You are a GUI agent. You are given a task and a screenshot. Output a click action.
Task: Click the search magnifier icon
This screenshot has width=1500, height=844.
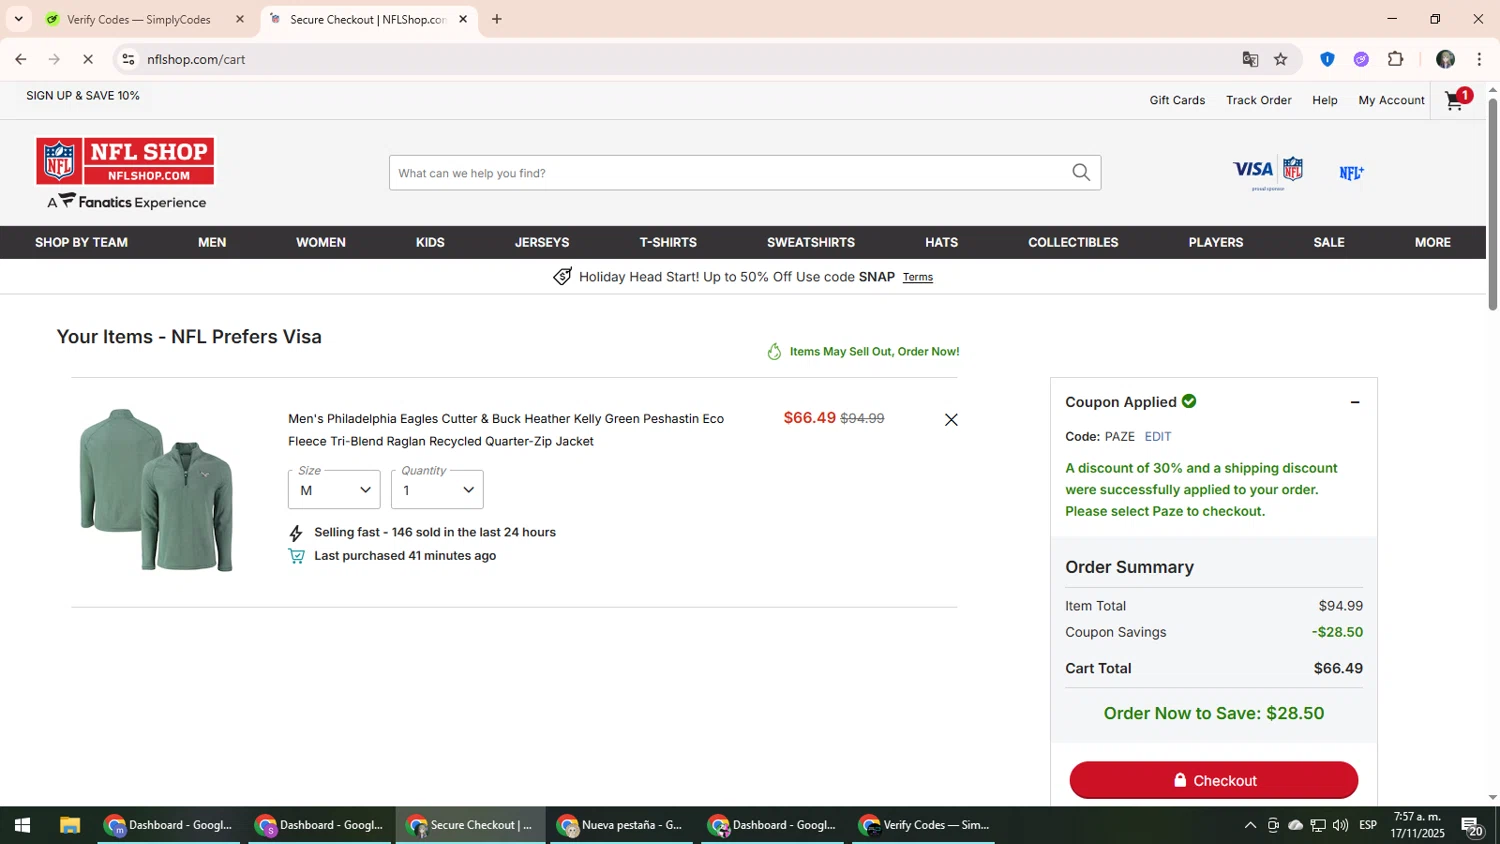(1081, 173)
